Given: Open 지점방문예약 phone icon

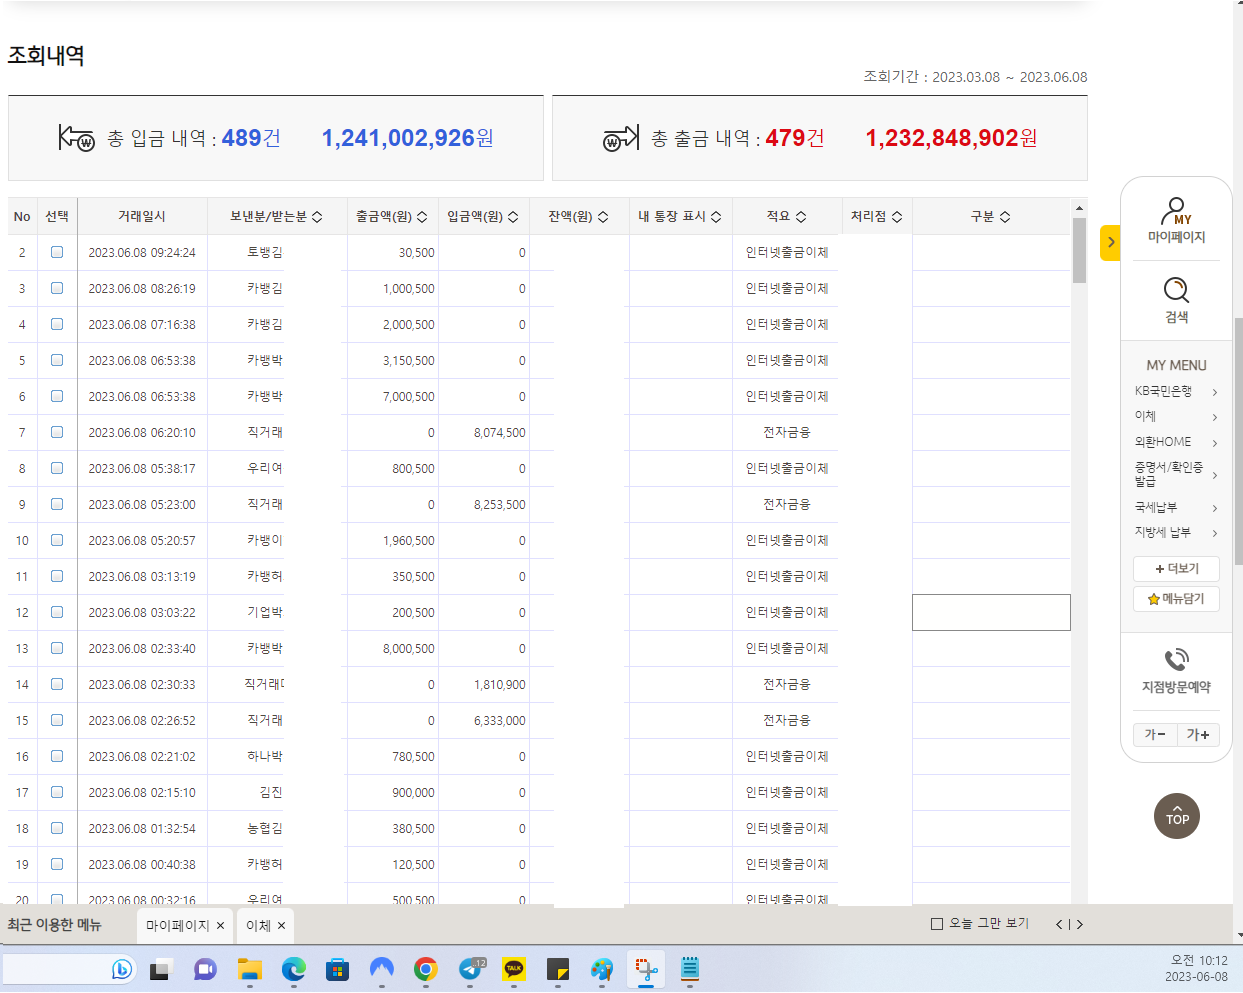Looking at the screenshot, I should pos(1176,661).
